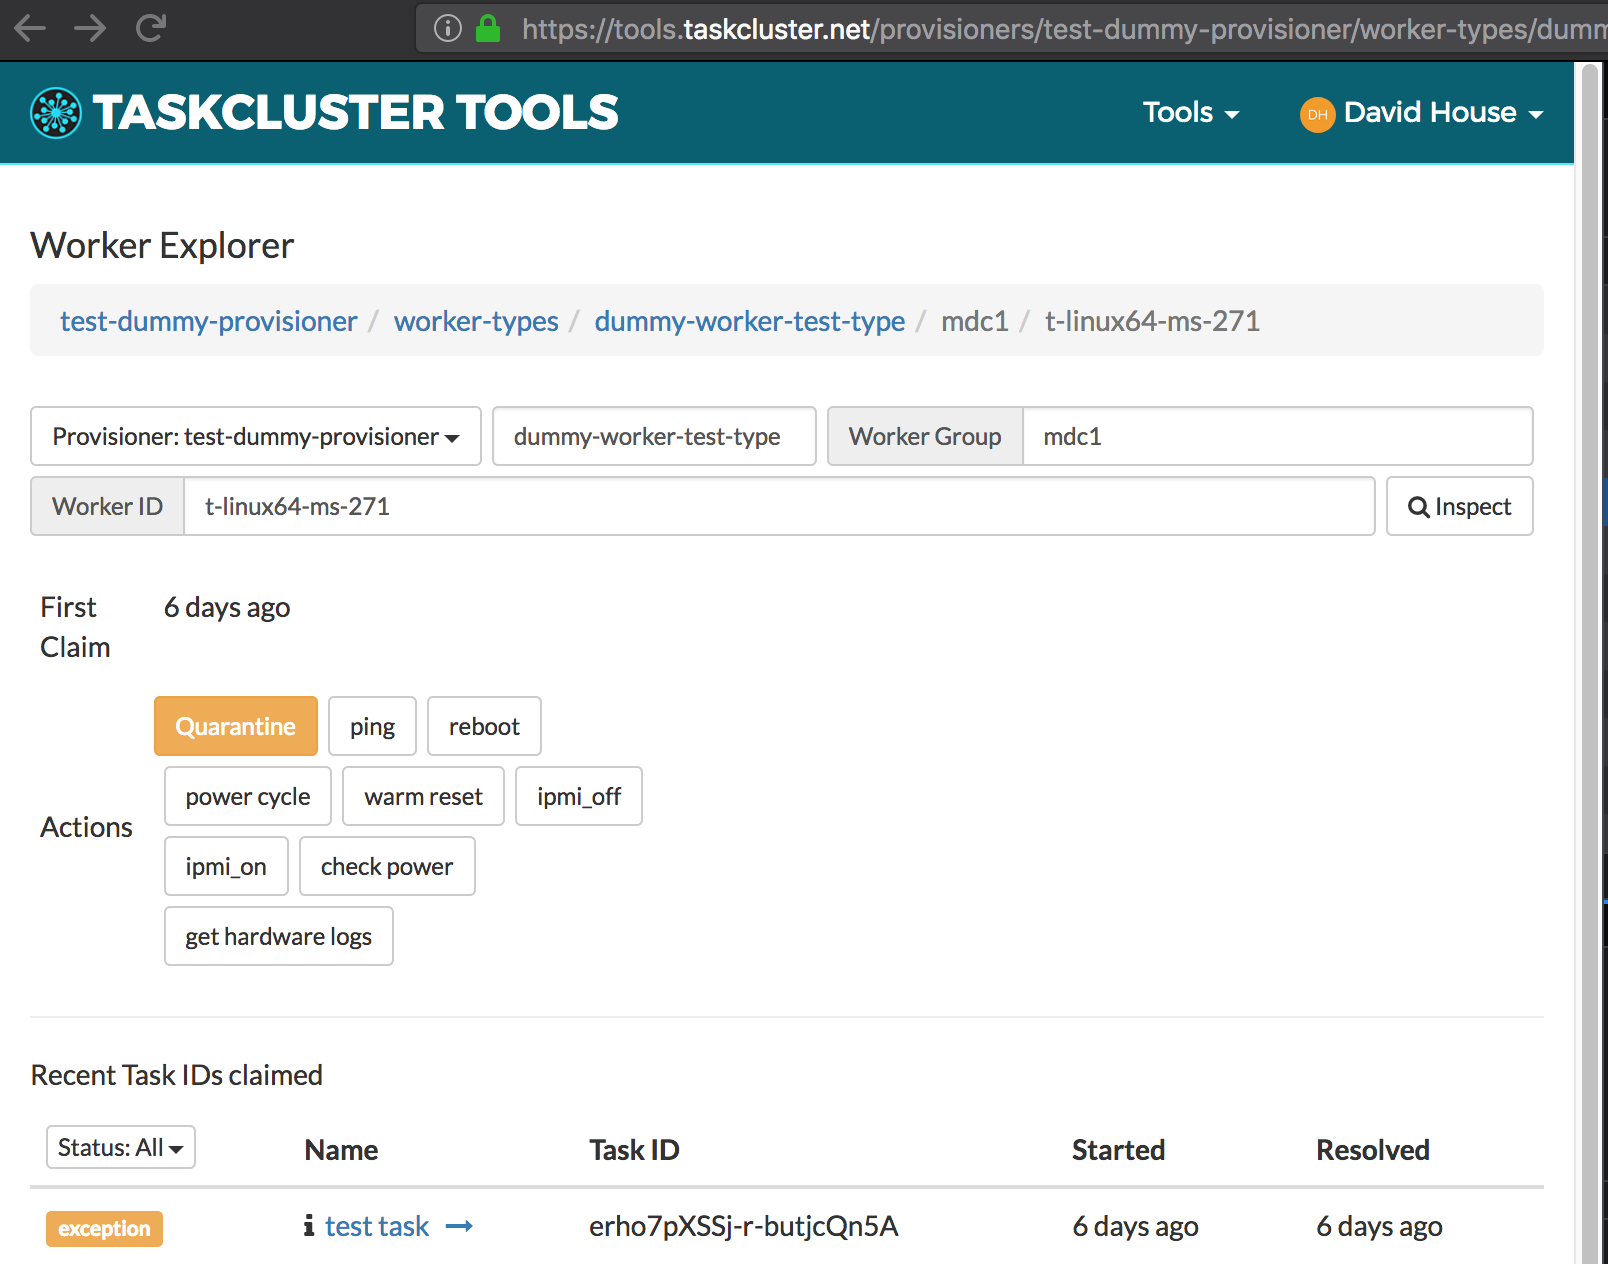Screen dimensions: 1608x1264
Task: Click the Recent Task IDs claimed heading
Action: click(x=176, y=1075)
